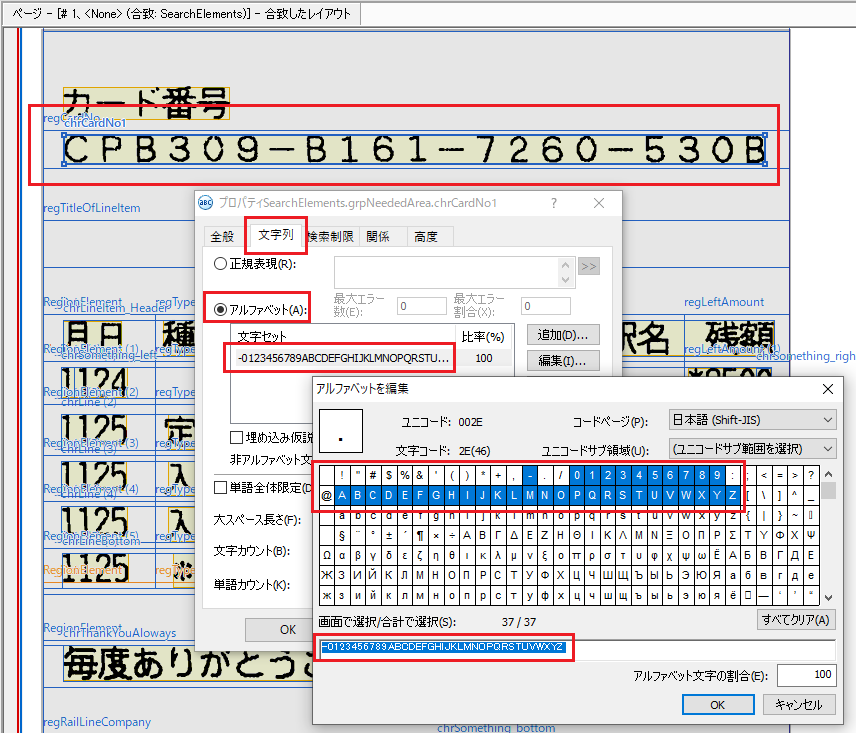Click the カード番号 title element
The height and width of the screenshot is (733, 856).
pos(146,103)
